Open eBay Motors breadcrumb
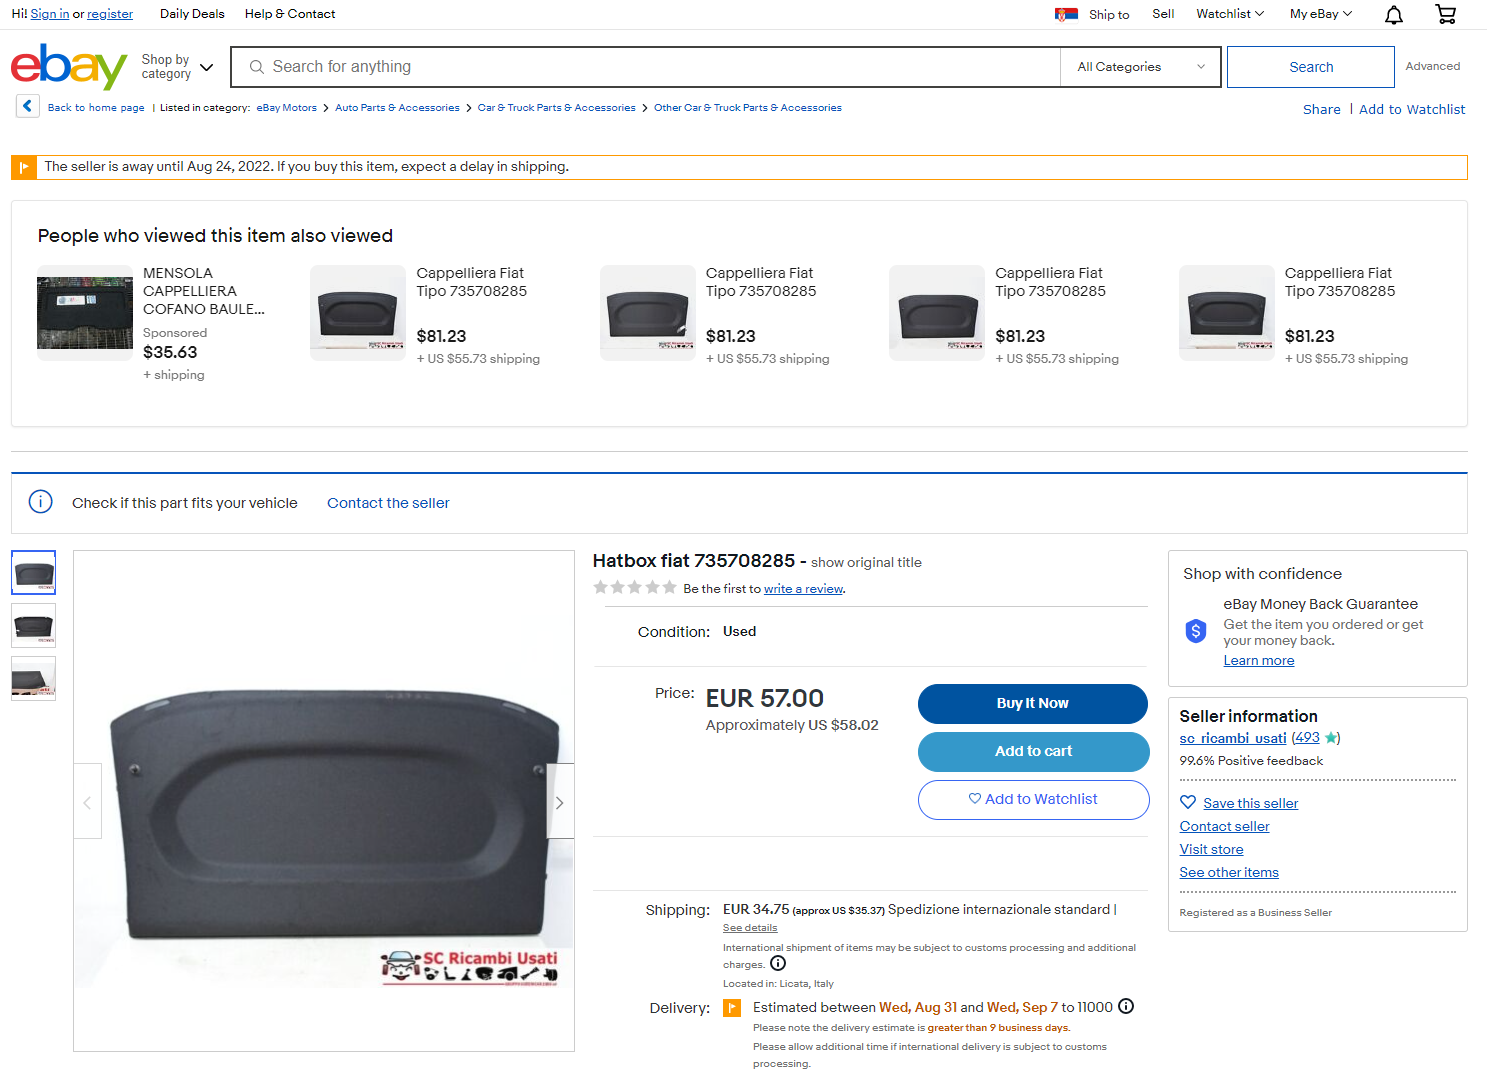 [286, 107]
